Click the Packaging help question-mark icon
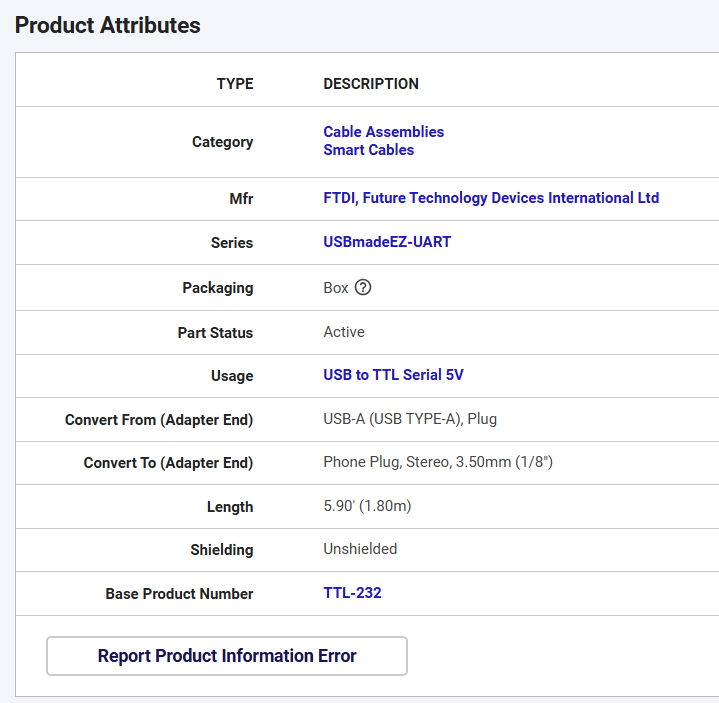 pyautogui.click(x=363, y=288)
